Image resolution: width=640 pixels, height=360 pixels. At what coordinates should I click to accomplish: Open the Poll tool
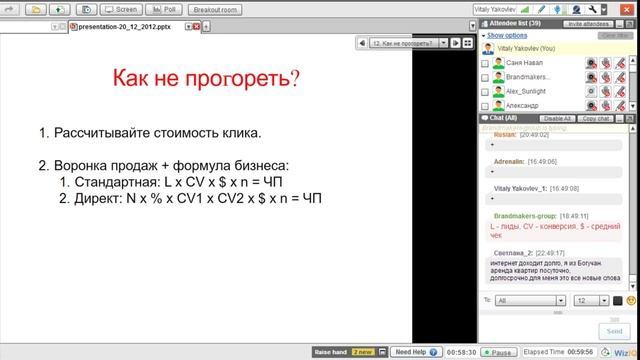point(164,9)
